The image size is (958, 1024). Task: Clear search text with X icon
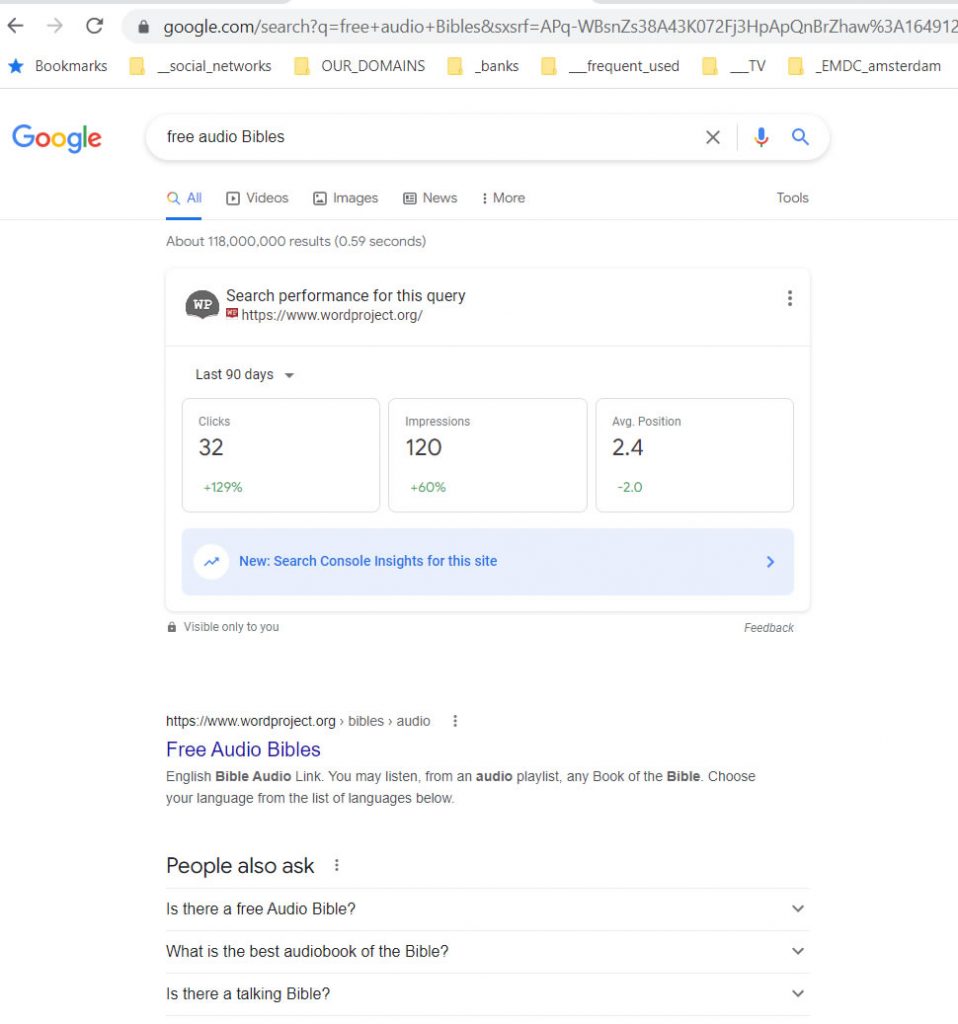pos(713,137)
